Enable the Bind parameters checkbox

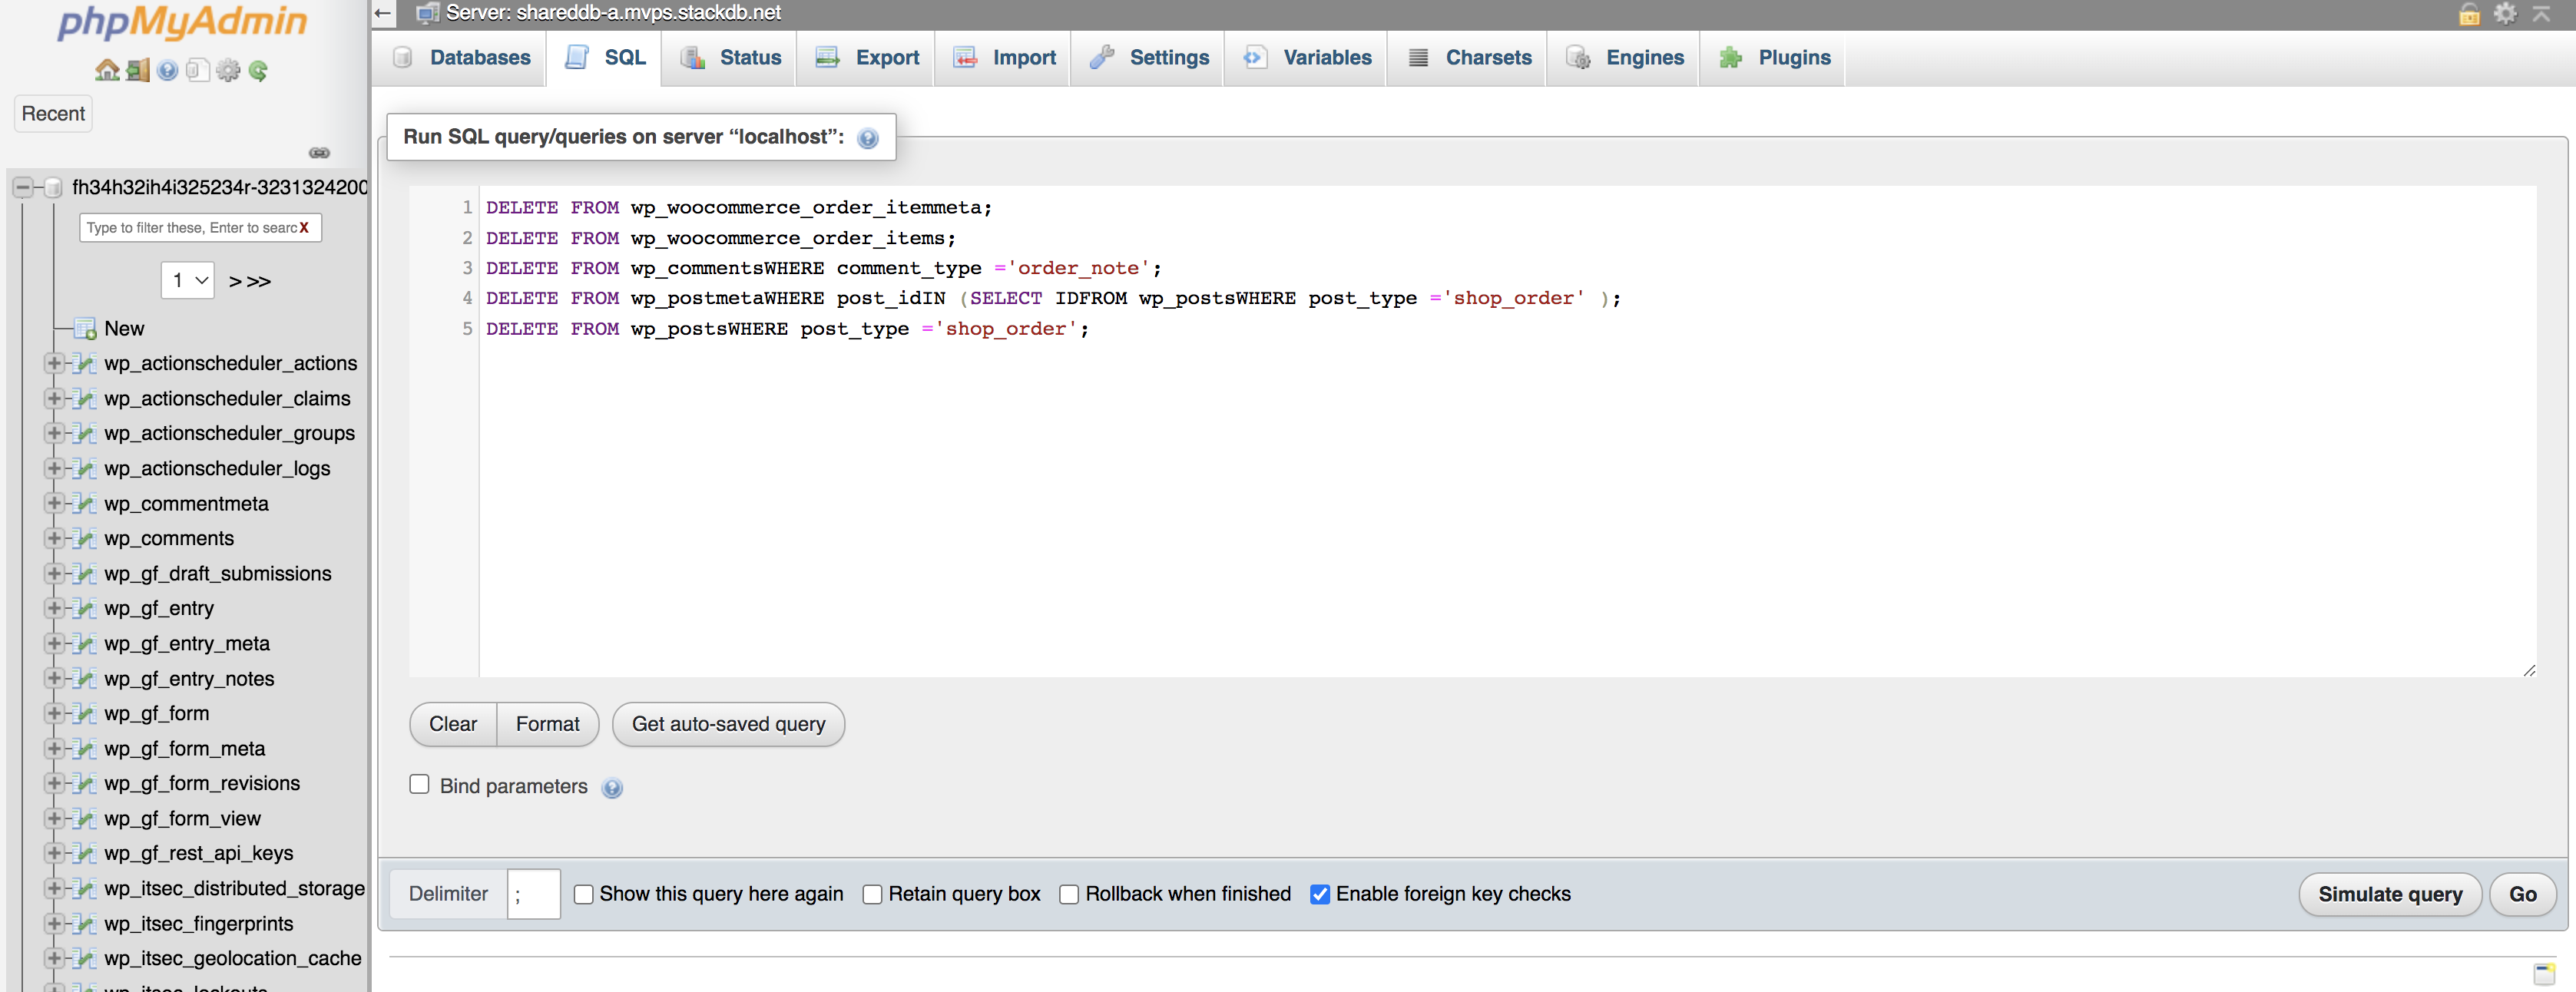click(419, 785)
